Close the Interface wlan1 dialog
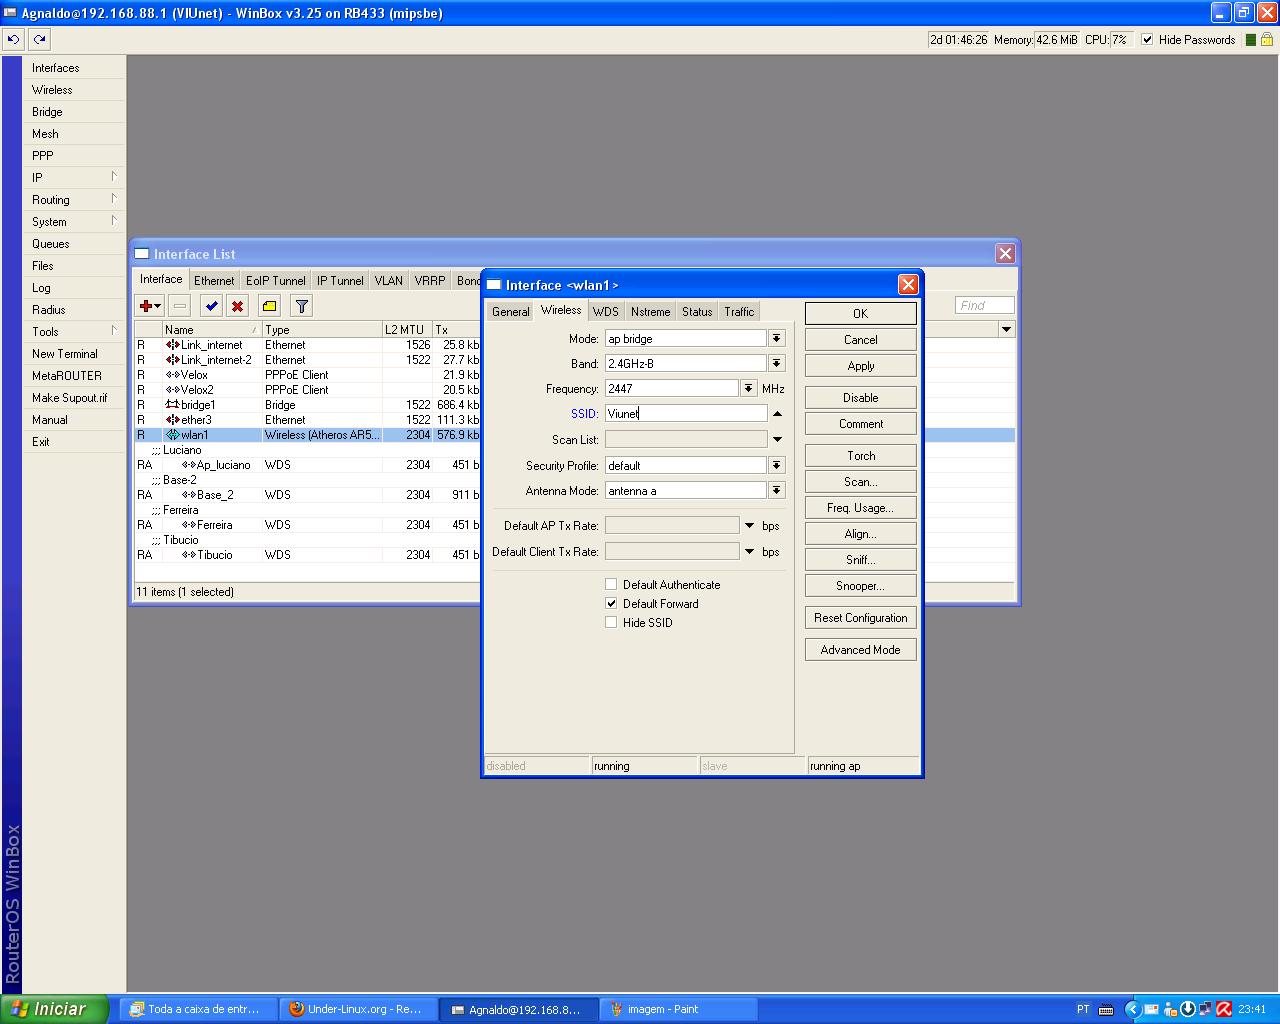 908,285
